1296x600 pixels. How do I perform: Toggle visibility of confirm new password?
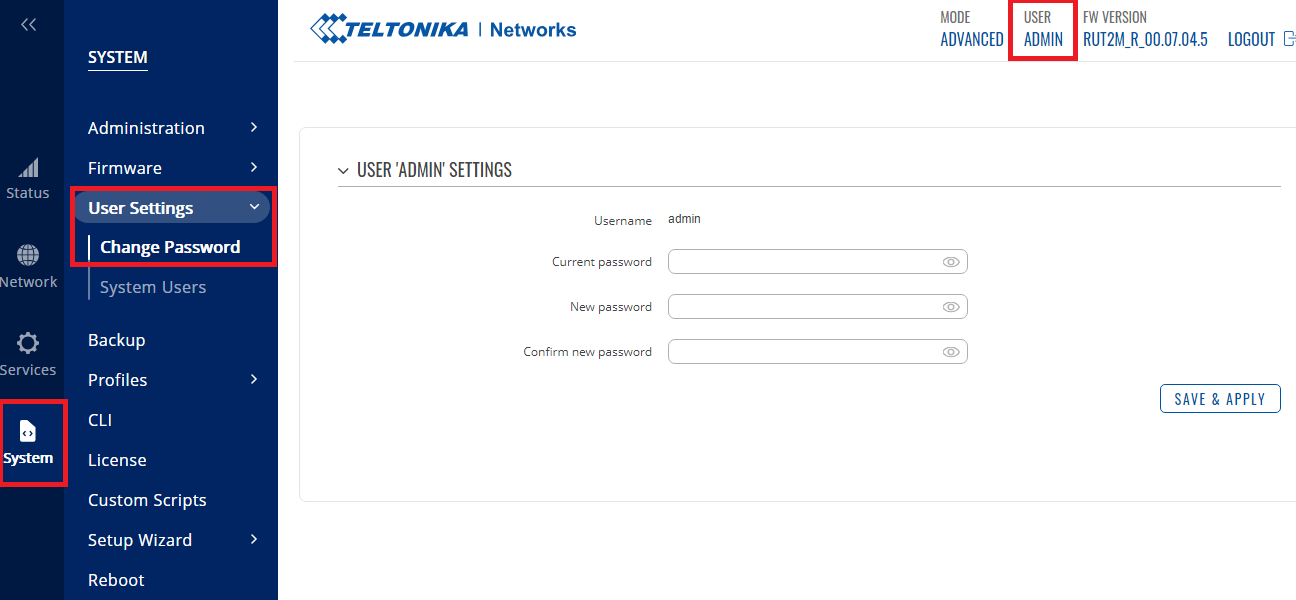click(x=951, y=352)
